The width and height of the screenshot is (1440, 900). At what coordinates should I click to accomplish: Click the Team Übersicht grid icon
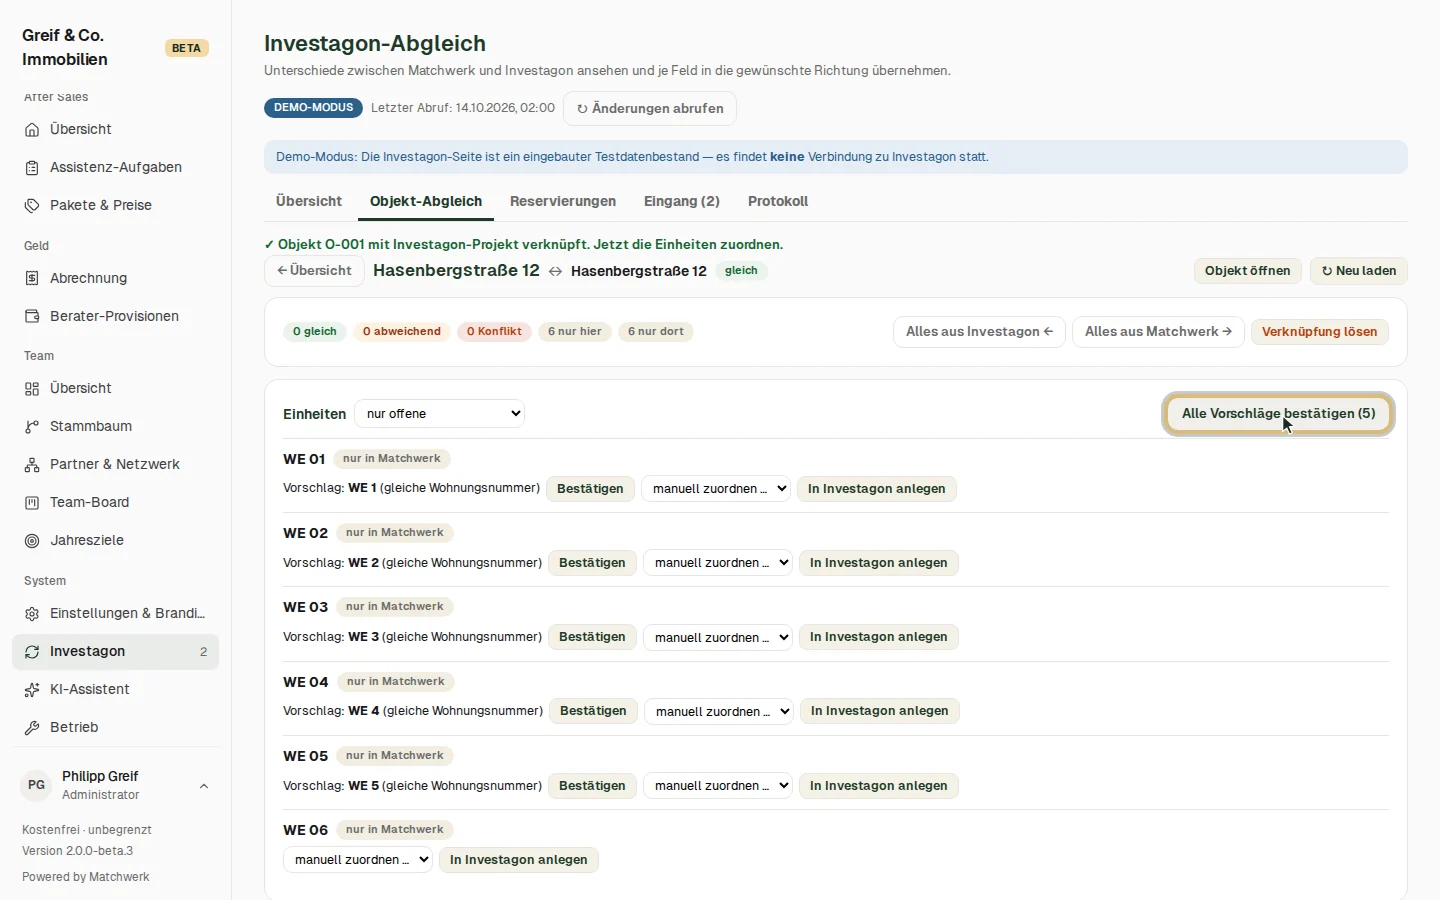[x=32, y=388]
